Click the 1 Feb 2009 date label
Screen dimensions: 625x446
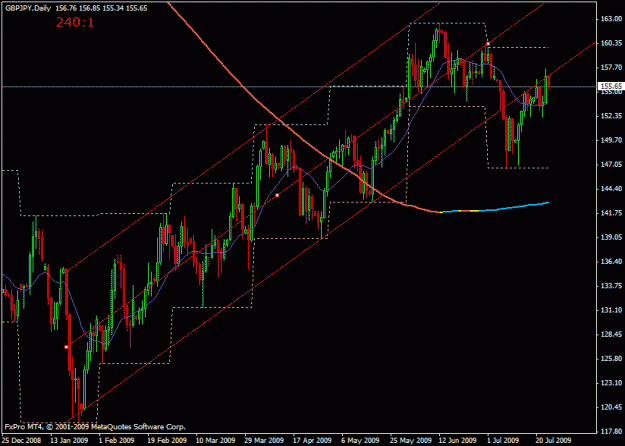tap(116, 440)
